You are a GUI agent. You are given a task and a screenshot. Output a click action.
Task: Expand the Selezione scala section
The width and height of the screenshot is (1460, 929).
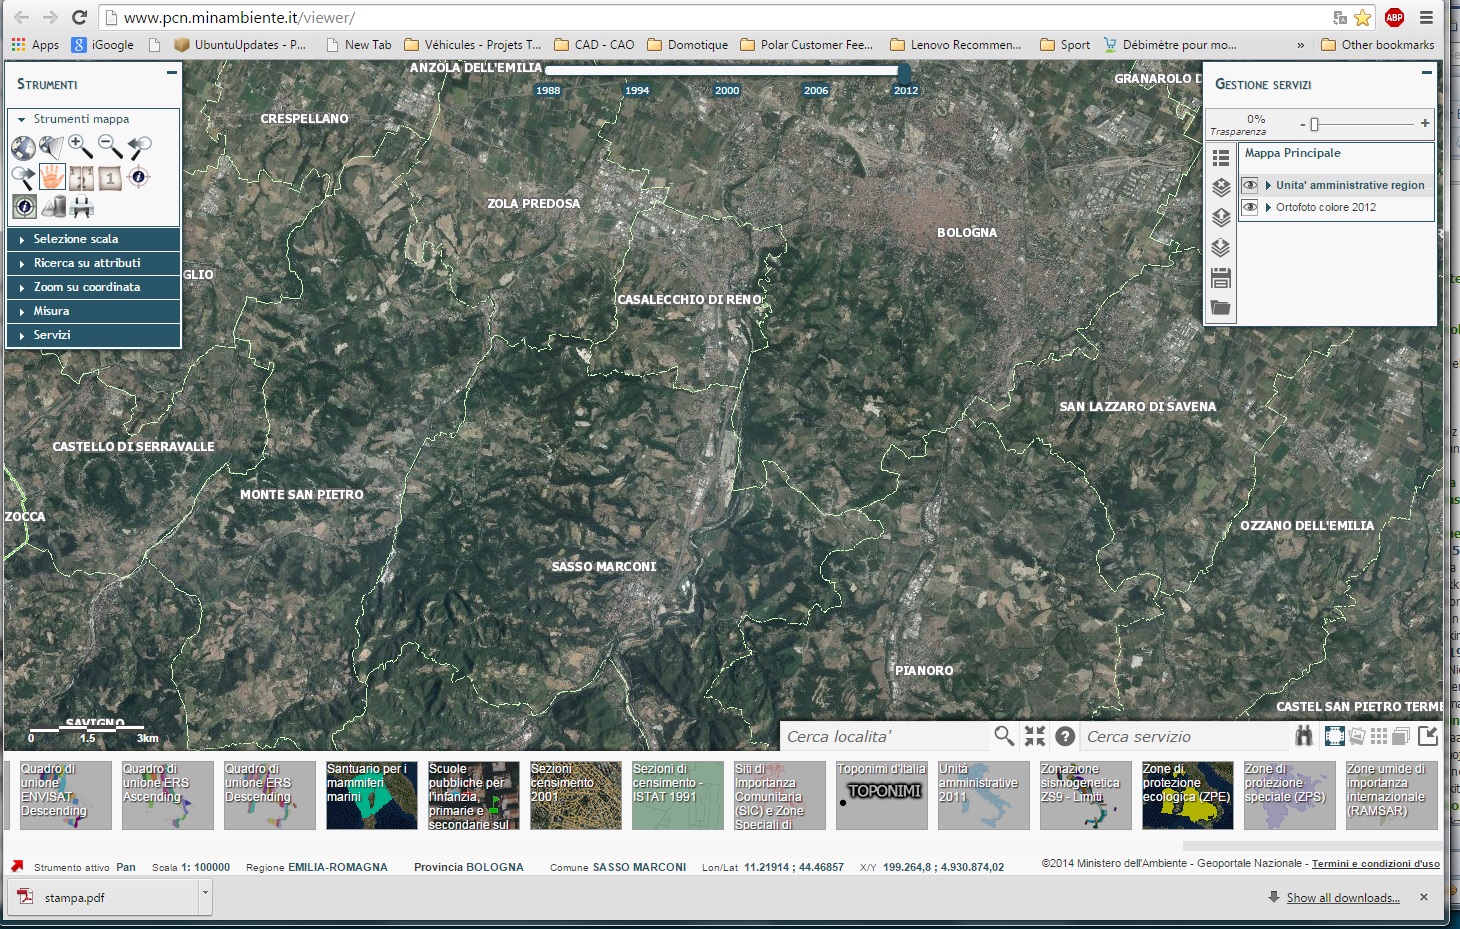click(x=76, y=239)
